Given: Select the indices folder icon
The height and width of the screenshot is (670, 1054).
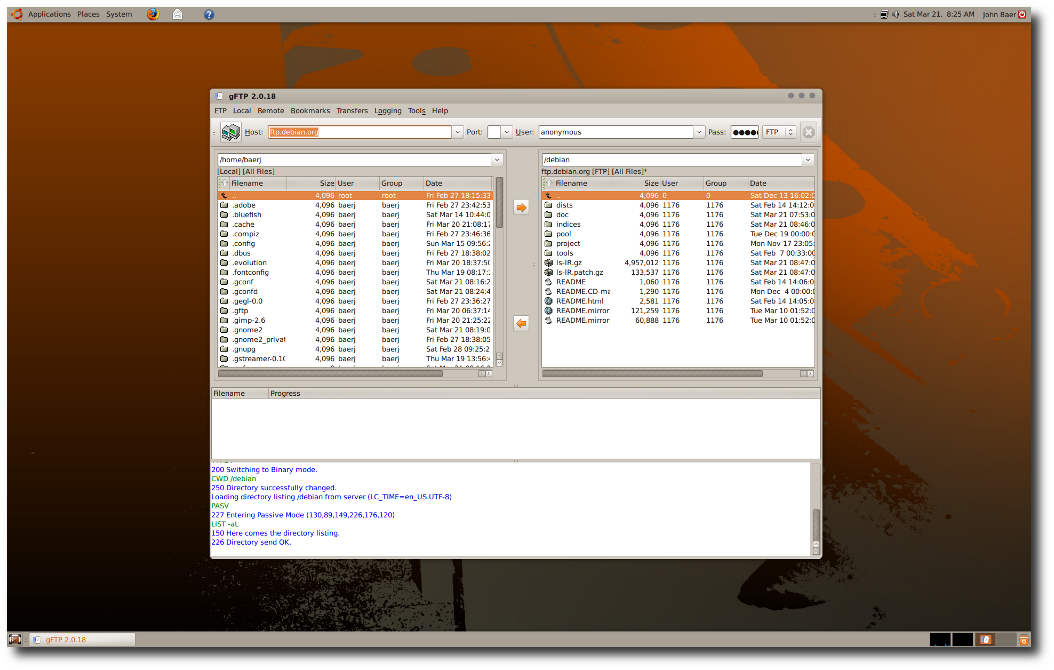Looking at the screenshot, I should (x=549, y=224).
